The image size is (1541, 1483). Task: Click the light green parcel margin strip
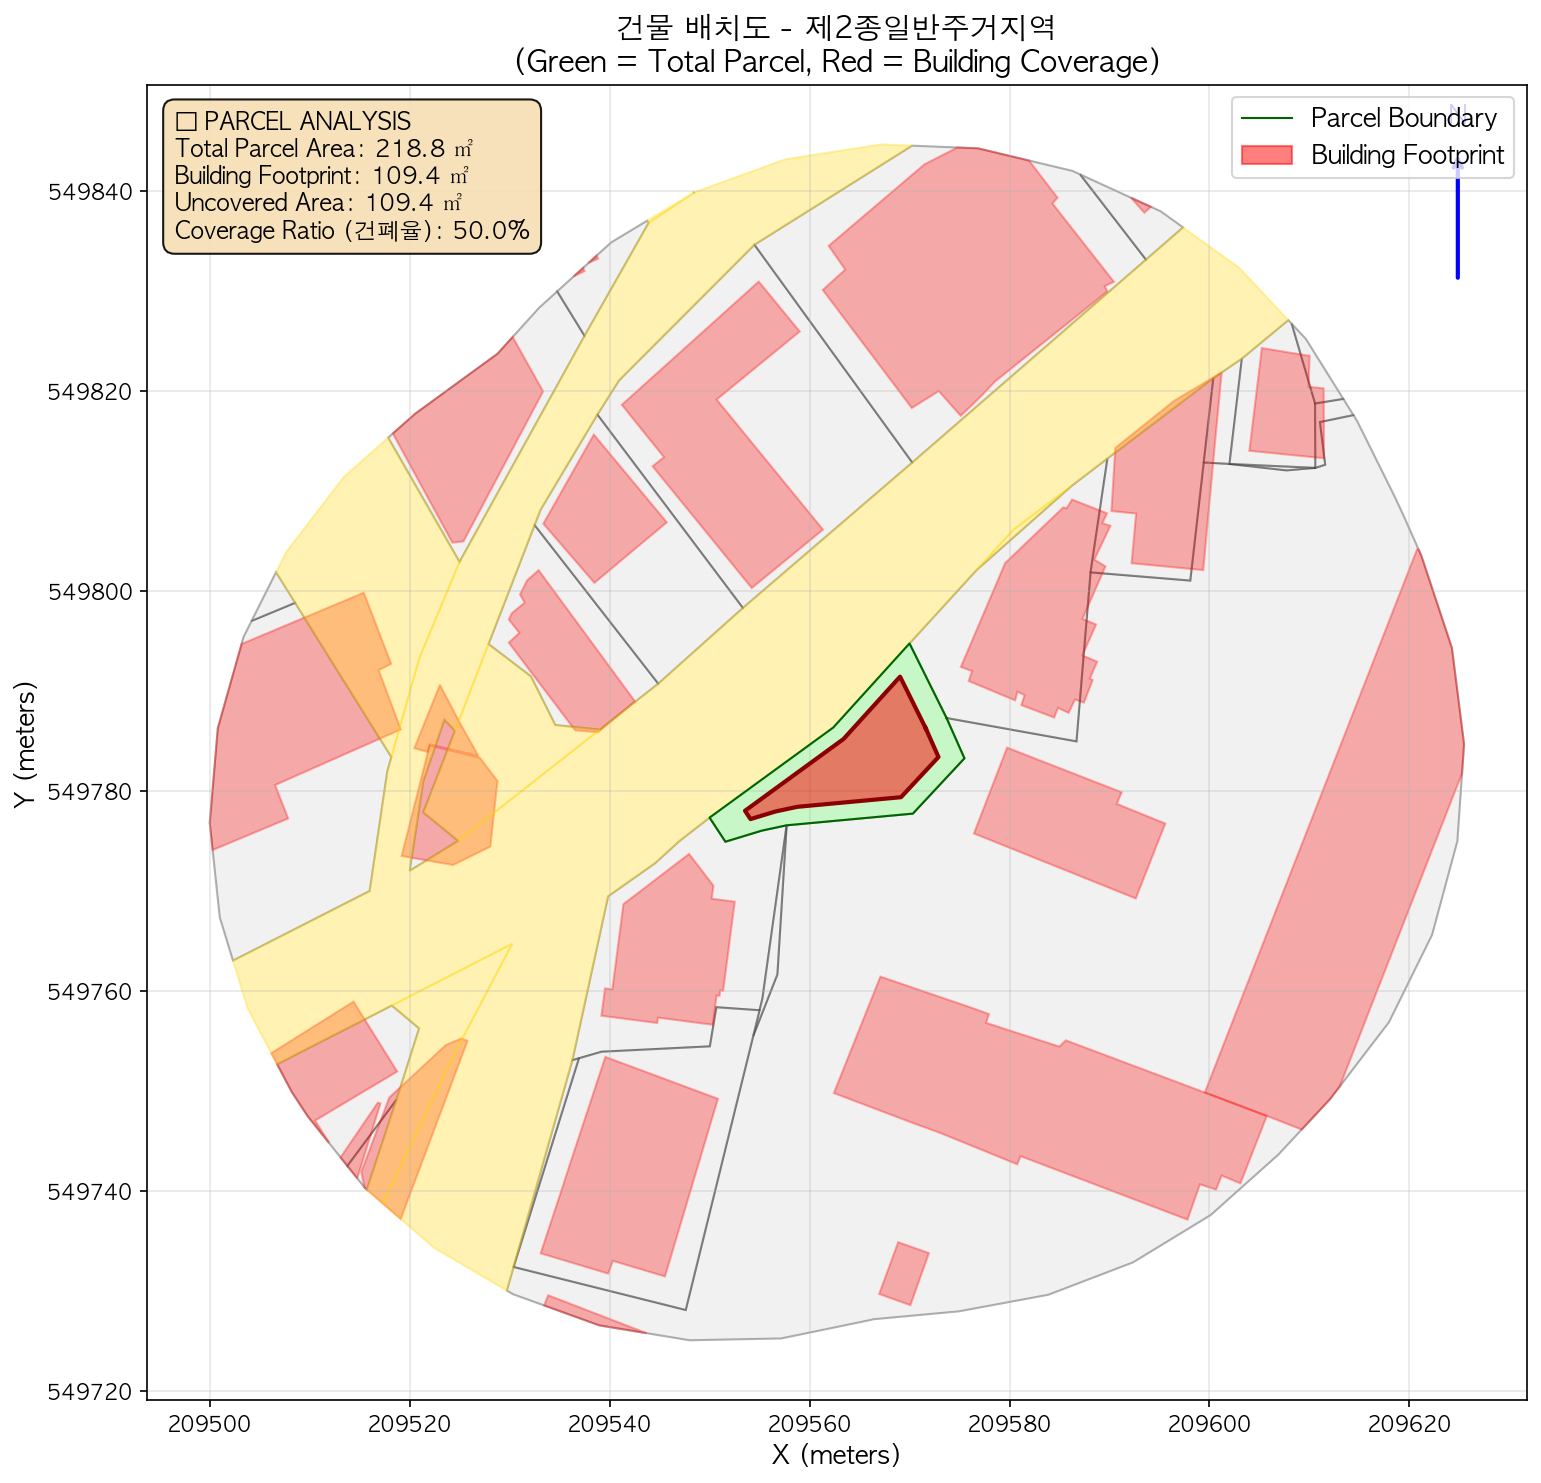click(950, 759)
